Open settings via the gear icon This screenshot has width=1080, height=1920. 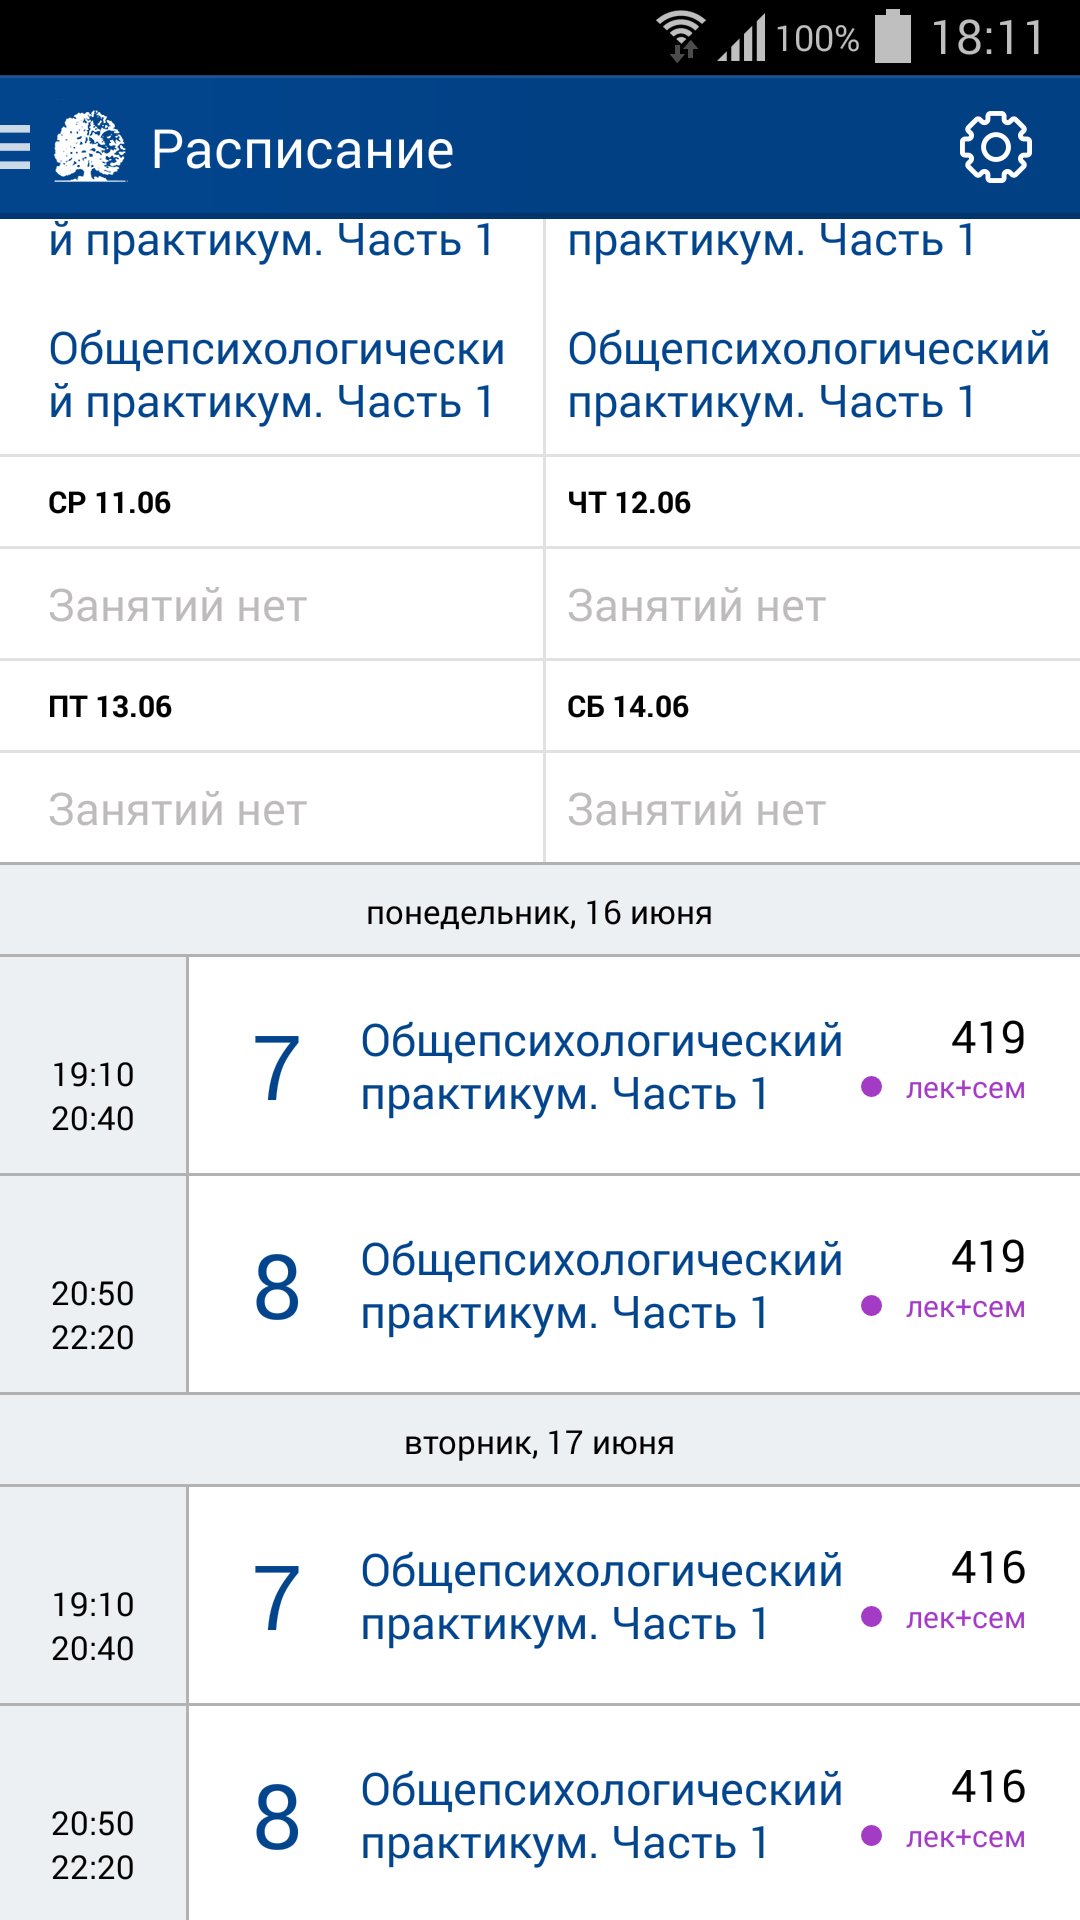[x=995, y=148]
